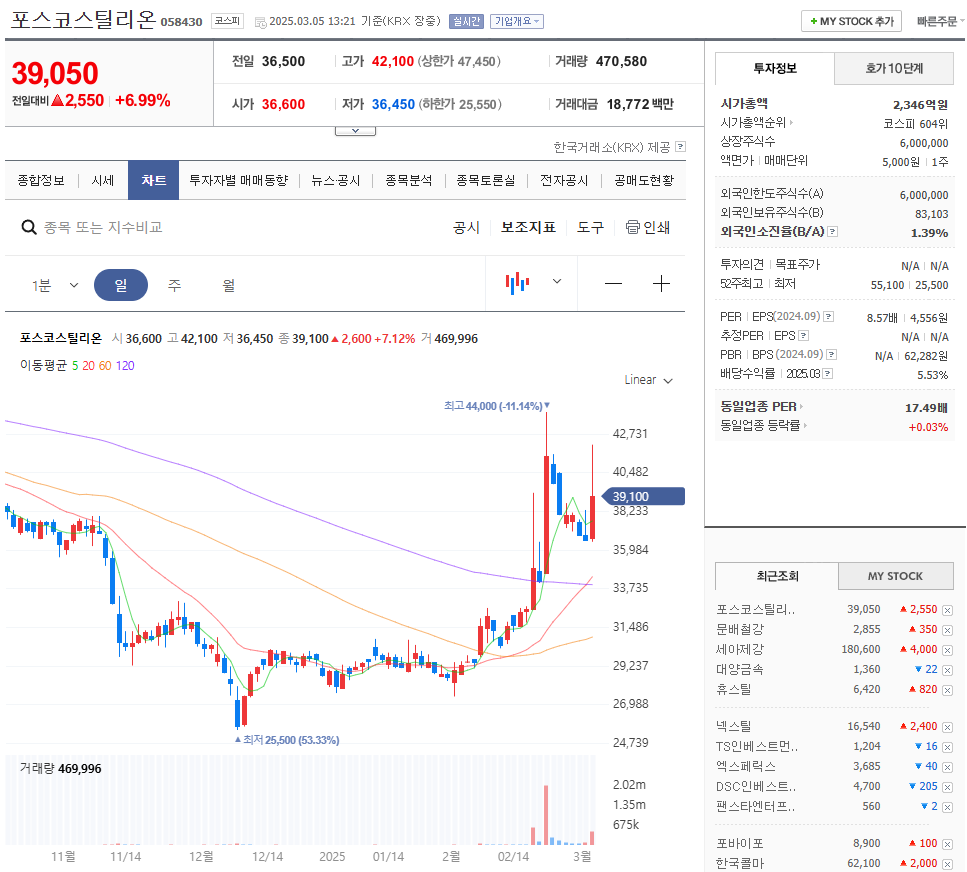967x872 pixels.
Task: Click the 종목 또는 지수비교 search field
Action: (x=103, y=228)
